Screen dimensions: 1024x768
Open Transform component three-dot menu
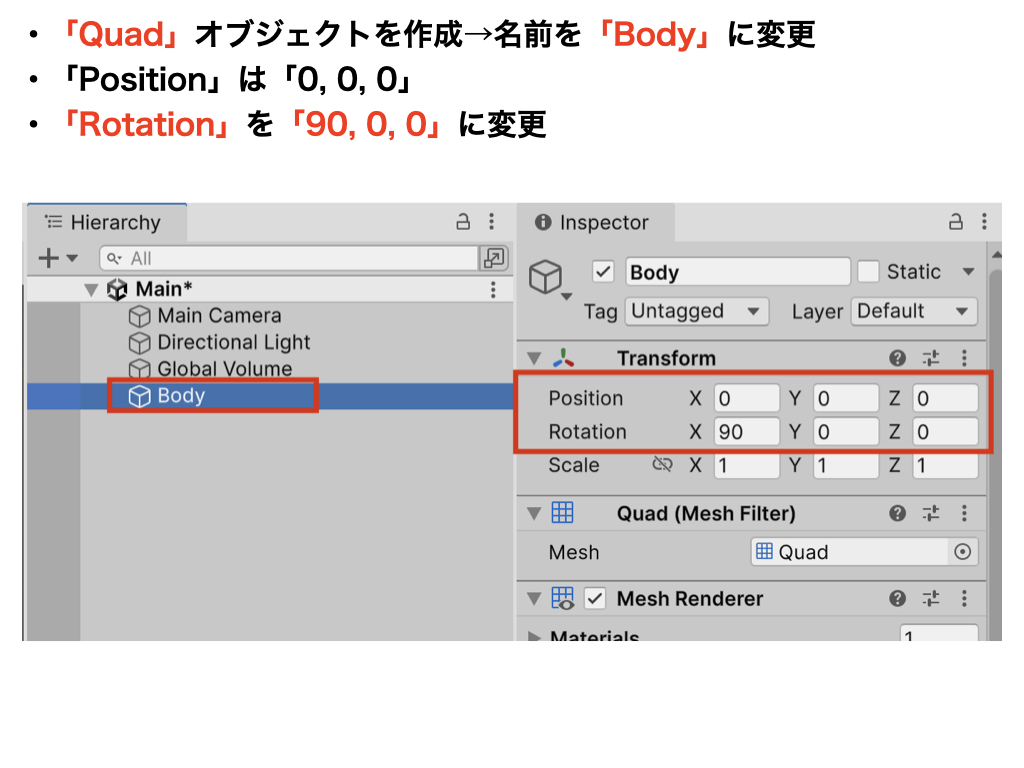pos(964,358)
